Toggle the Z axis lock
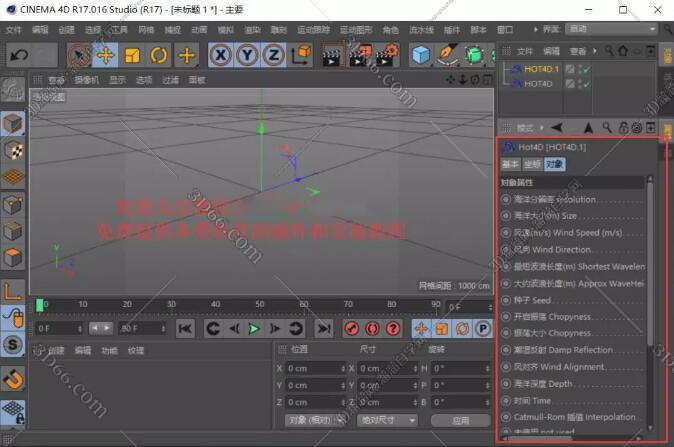The height and width of the screenshot is (447, 674). click(x=274, y=55)
